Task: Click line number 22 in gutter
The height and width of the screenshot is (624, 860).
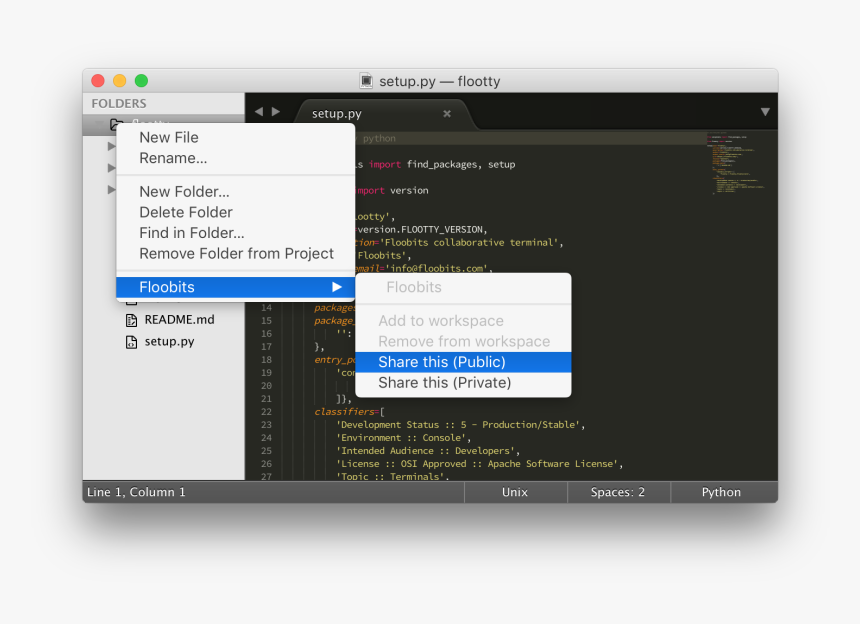Action: tap(267, 412)
